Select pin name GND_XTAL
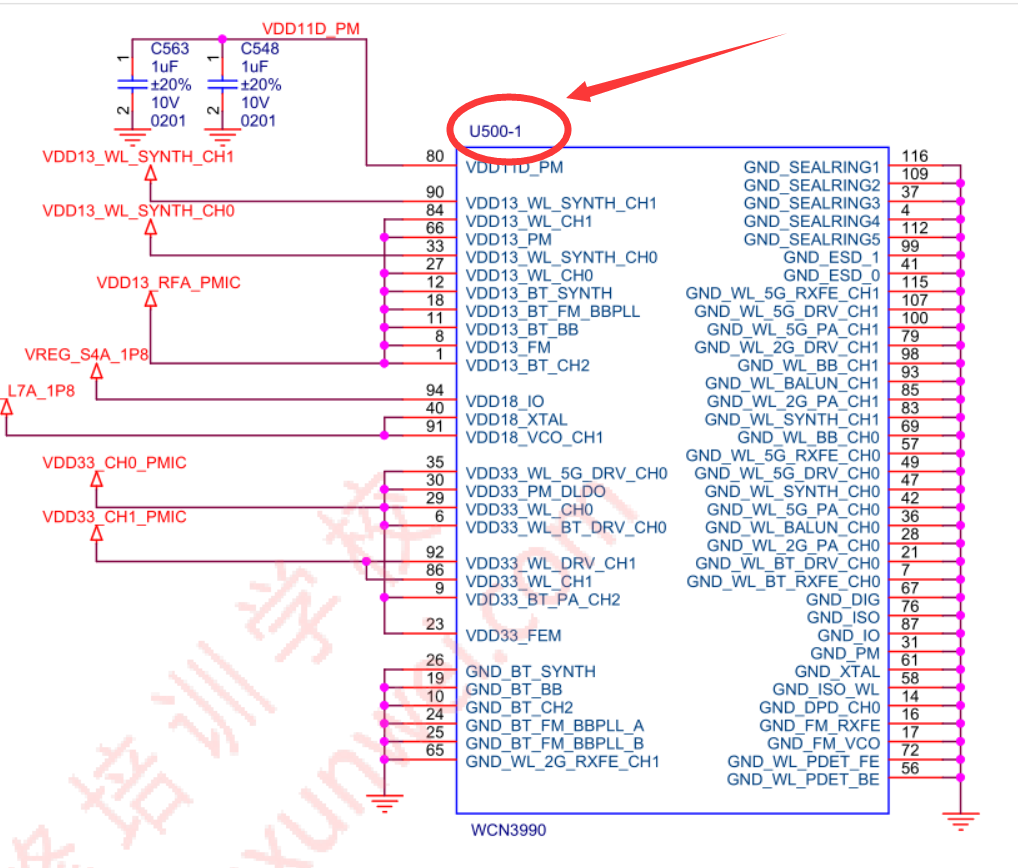This screenshot has height=868, width=1018. click(x=838, y=671)
